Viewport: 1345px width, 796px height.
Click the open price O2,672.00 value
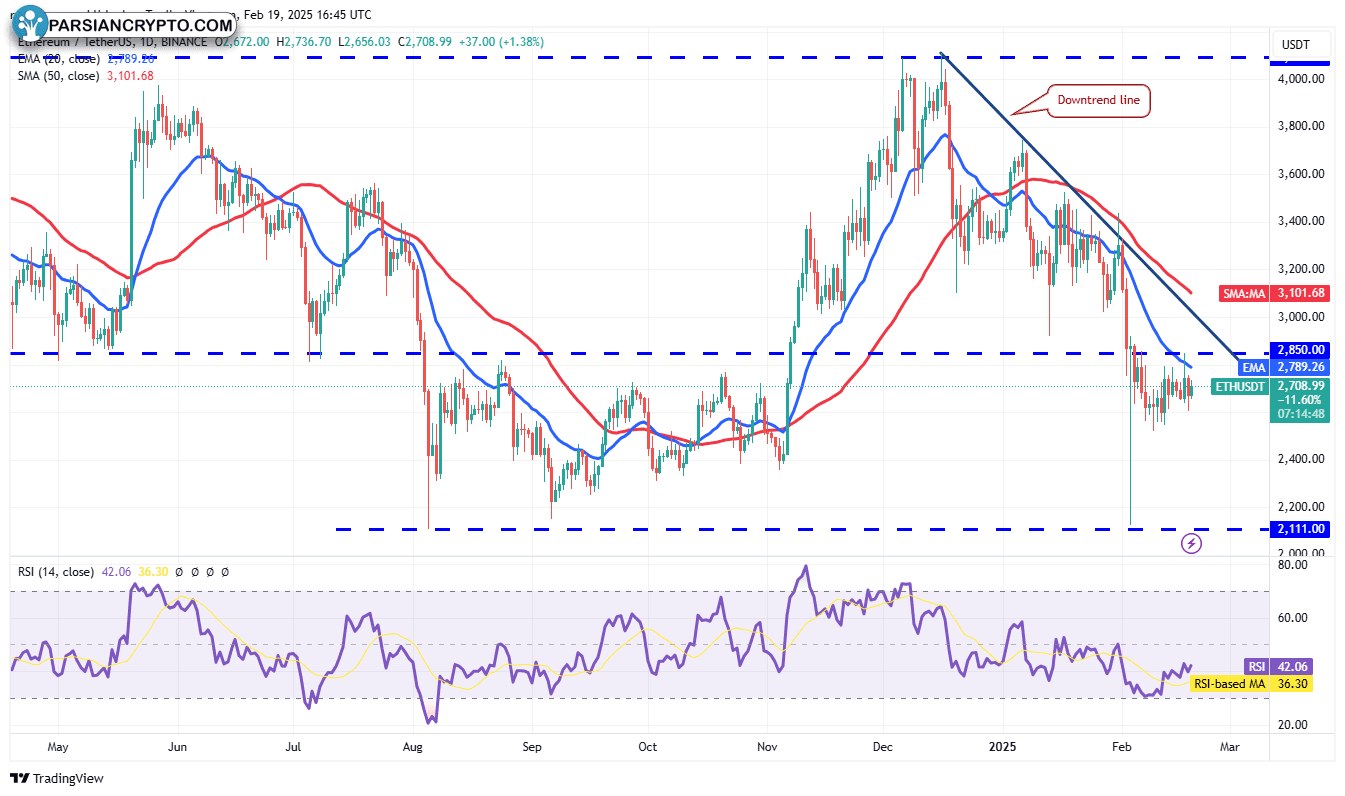[x=244, y=42]
